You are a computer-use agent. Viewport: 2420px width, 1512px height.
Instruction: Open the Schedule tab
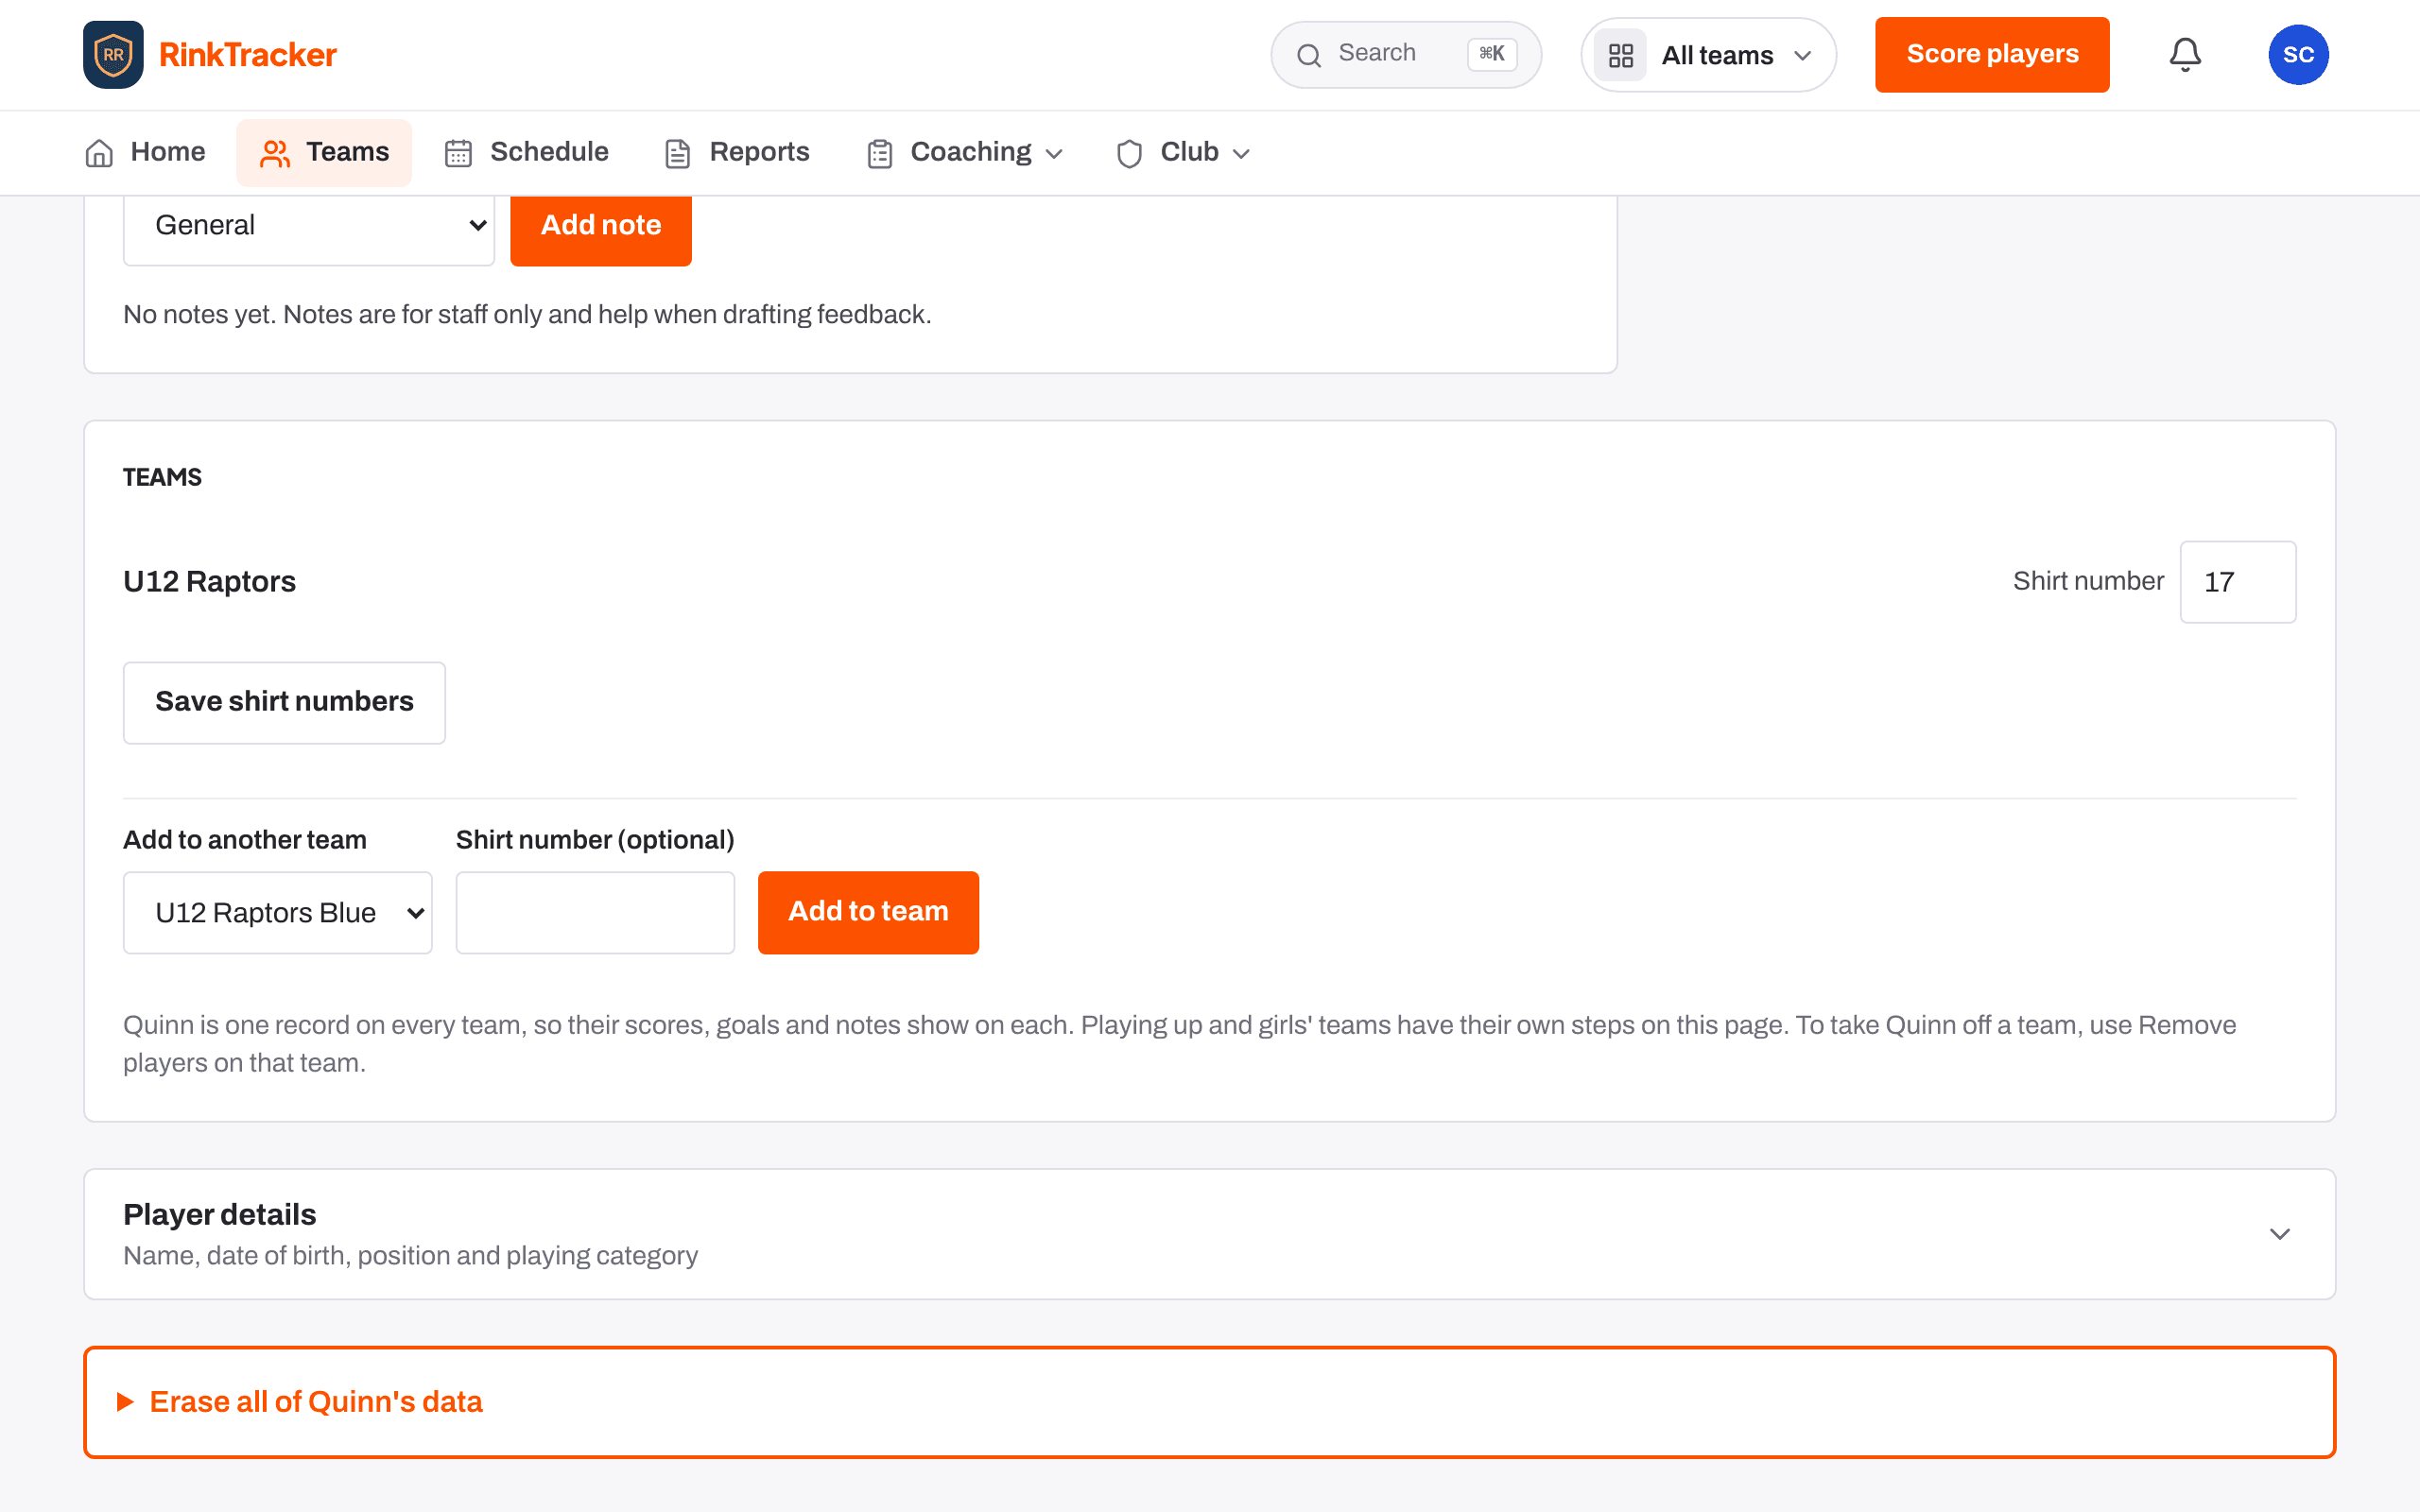tap(527, 153)
